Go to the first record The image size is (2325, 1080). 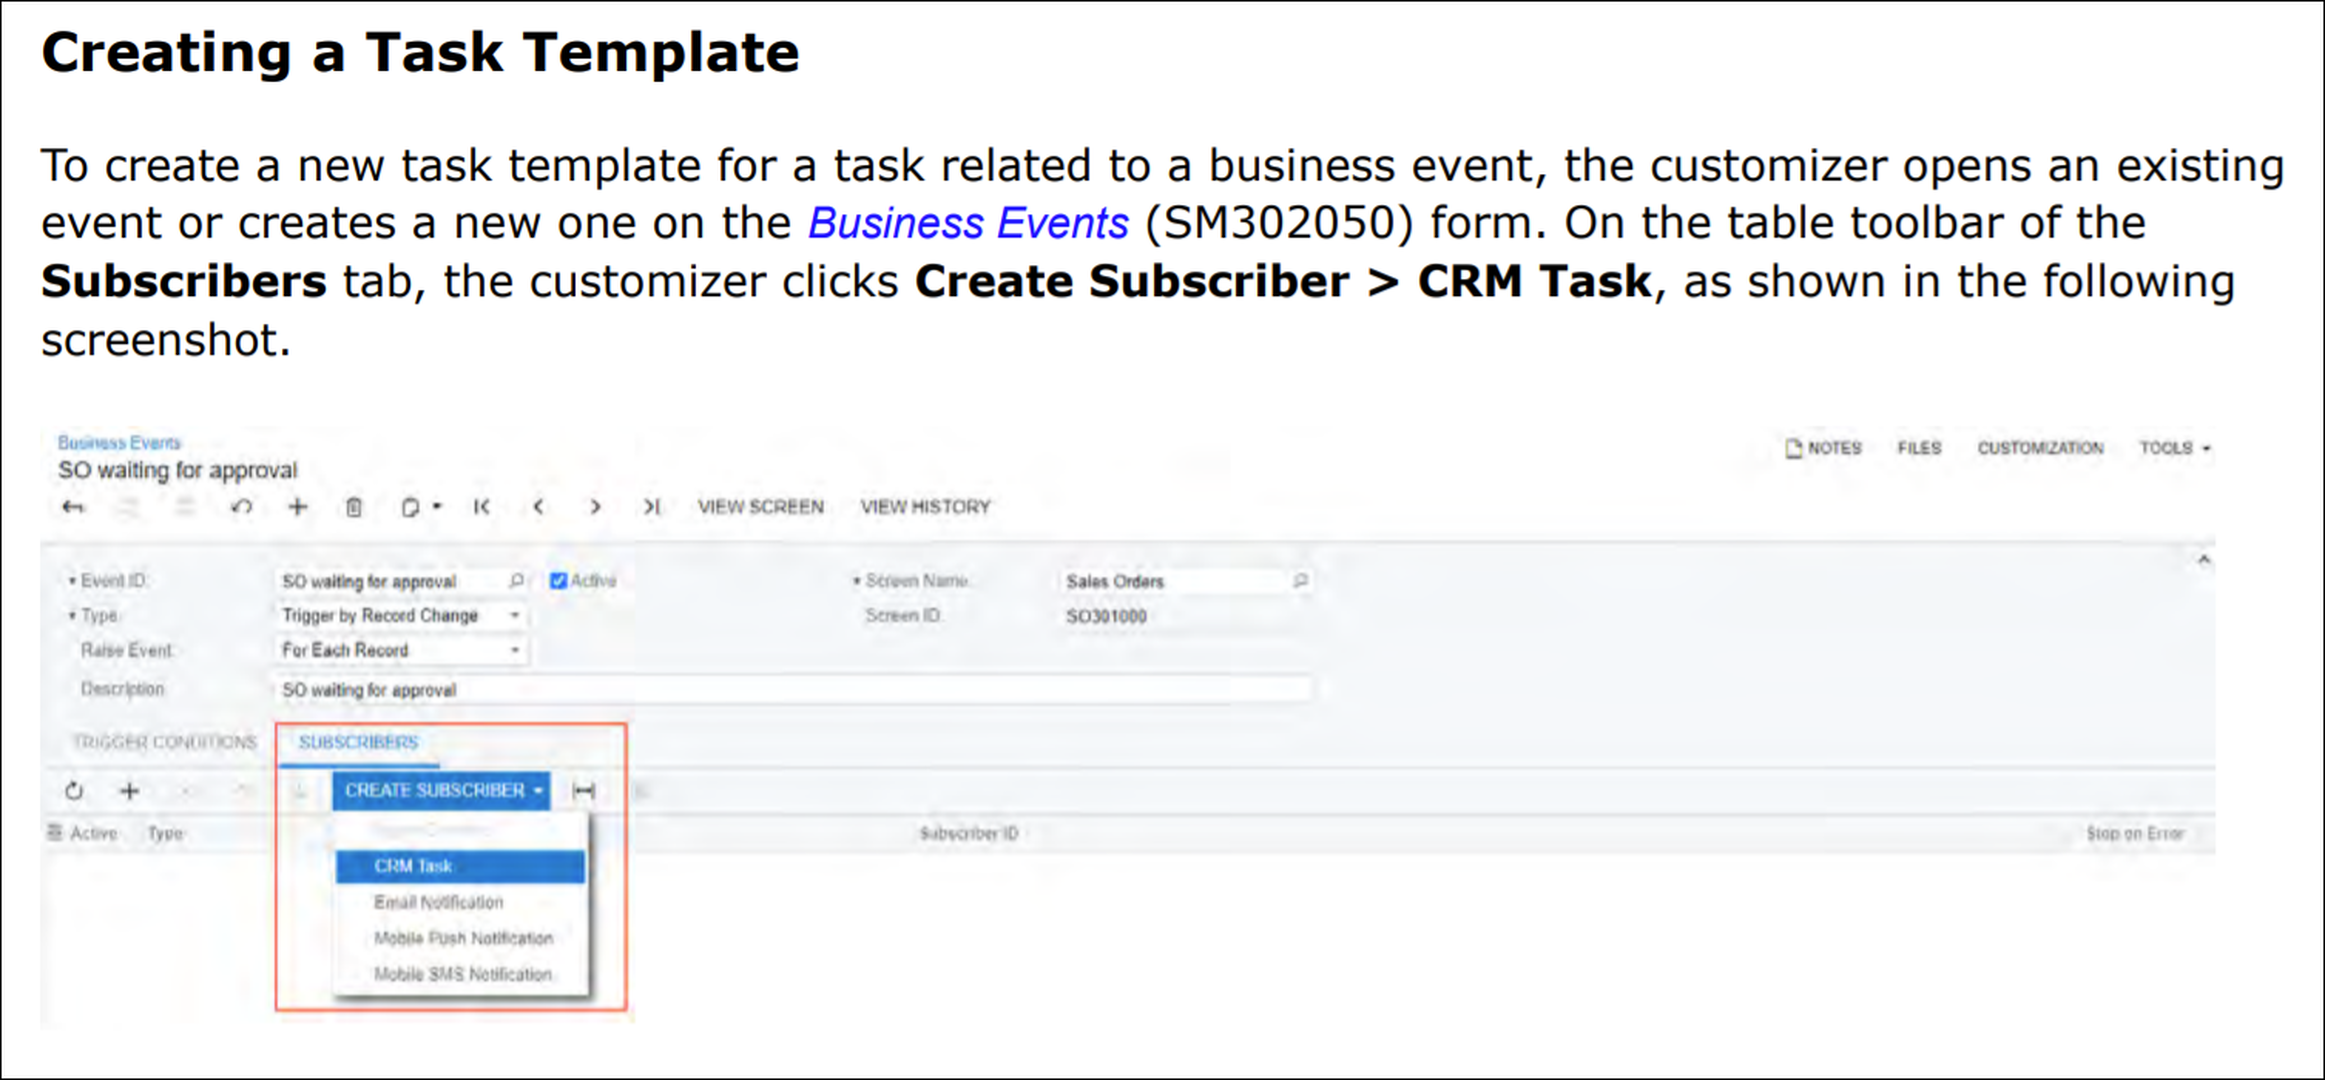click(x=482, y=507)
